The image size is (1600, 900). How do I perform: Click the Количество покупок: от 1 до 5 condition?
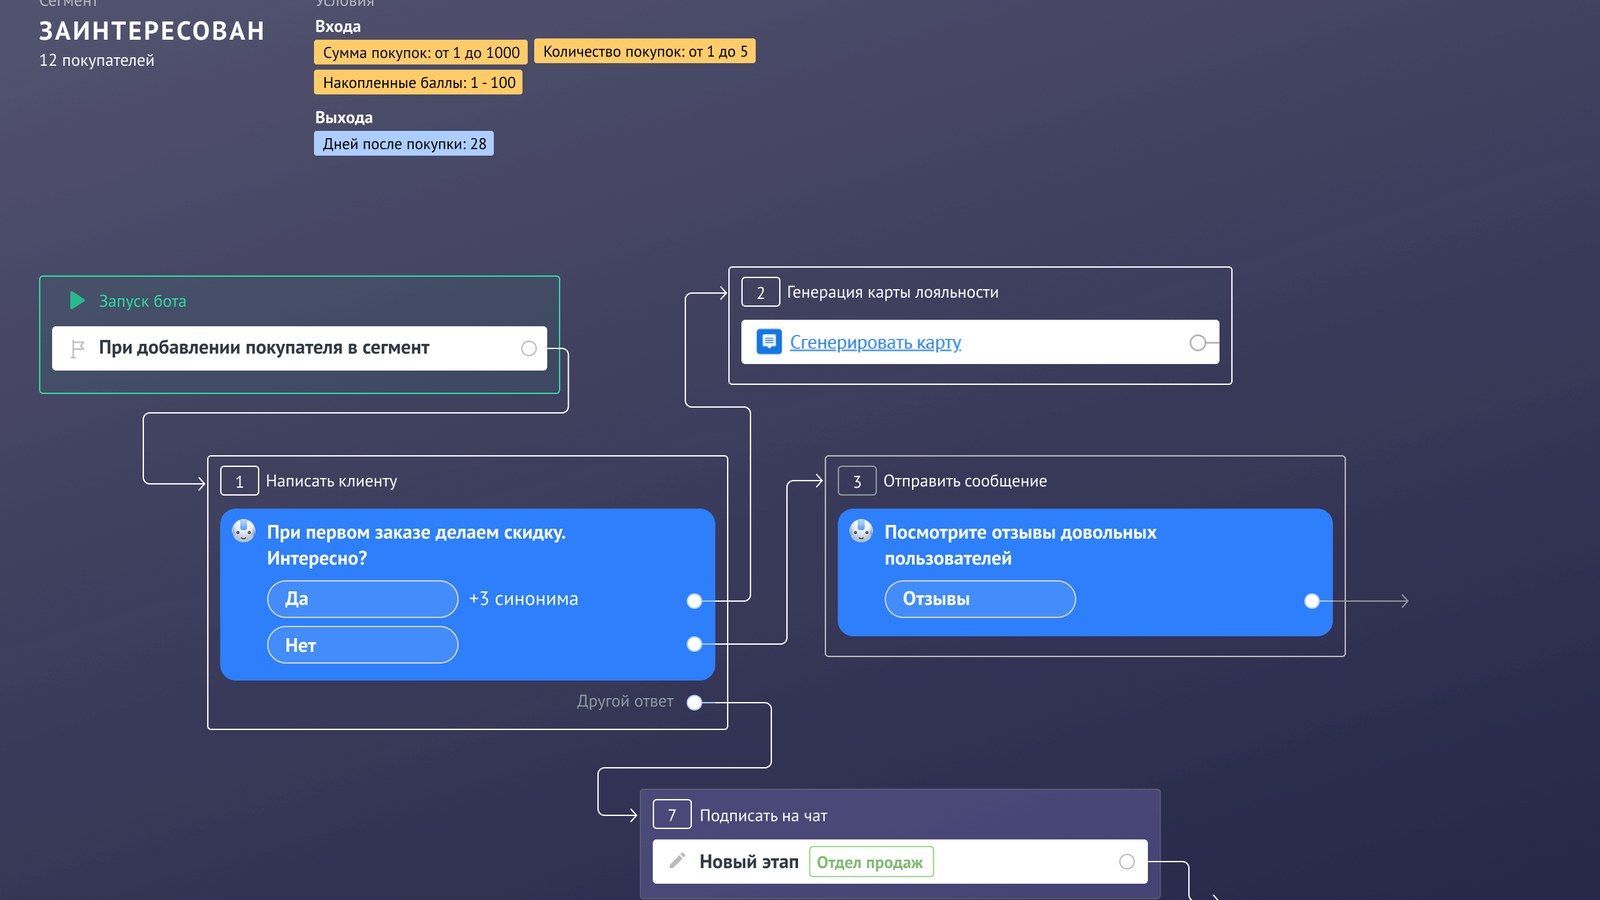coord(645,51)
